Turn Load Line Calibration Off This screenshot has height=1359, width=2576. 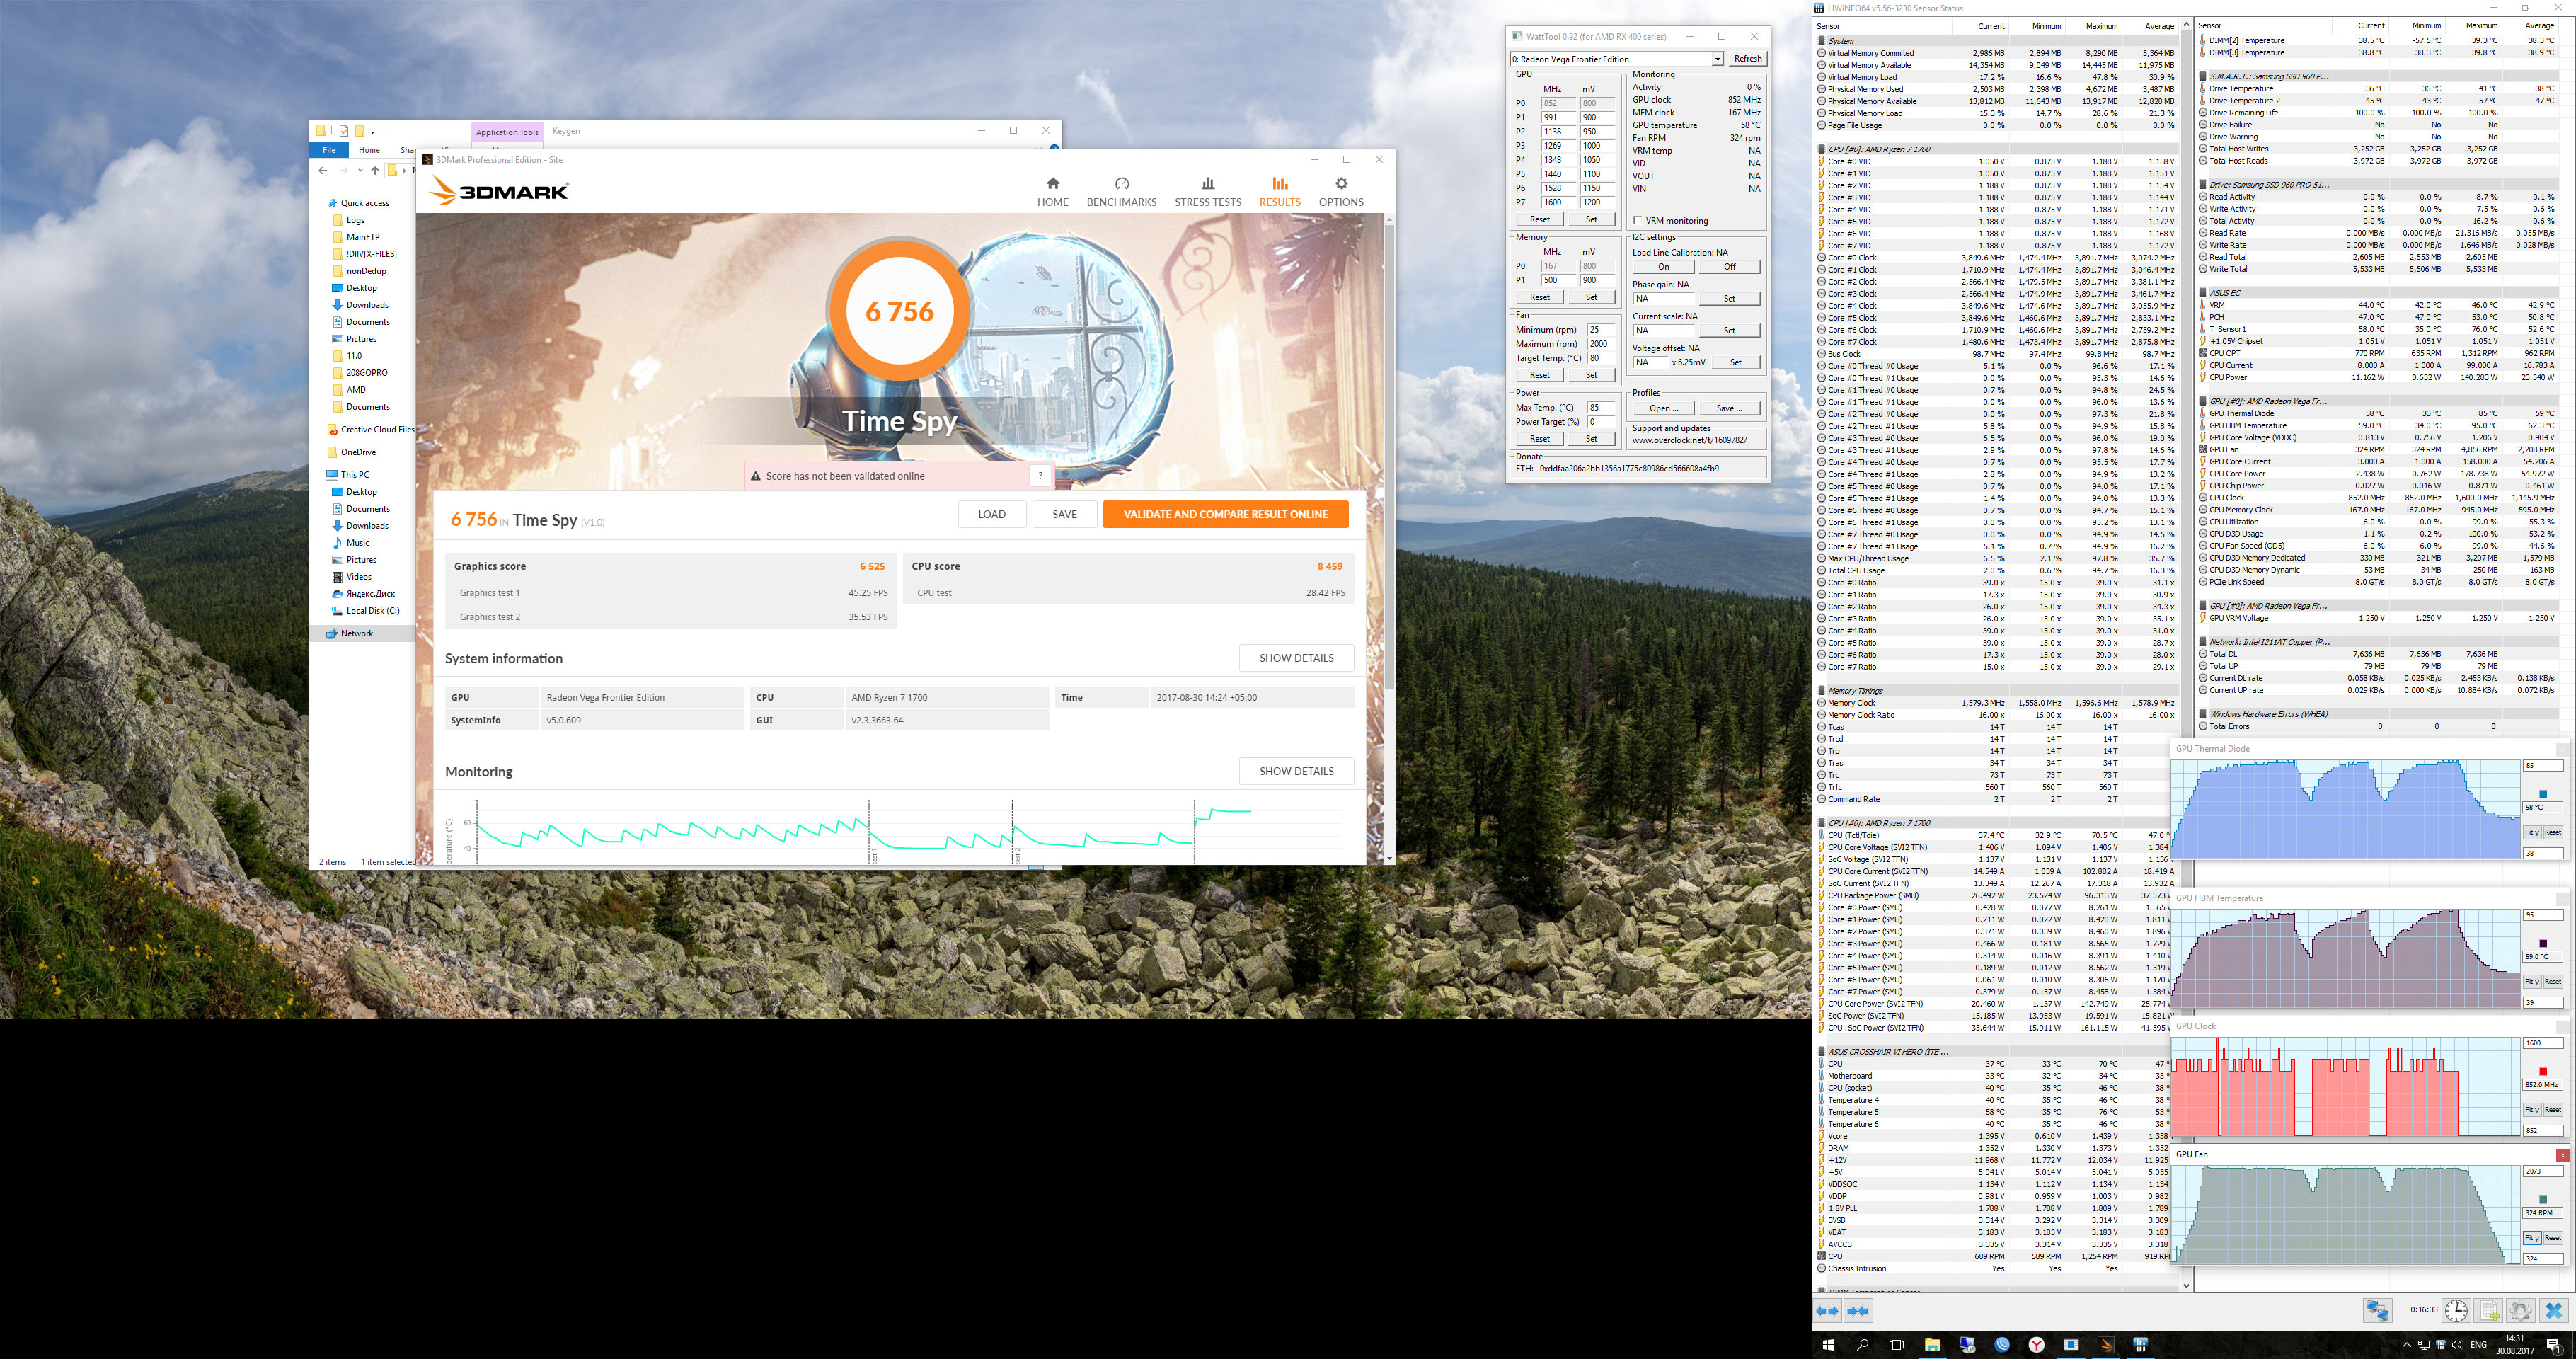[1729, 267]
